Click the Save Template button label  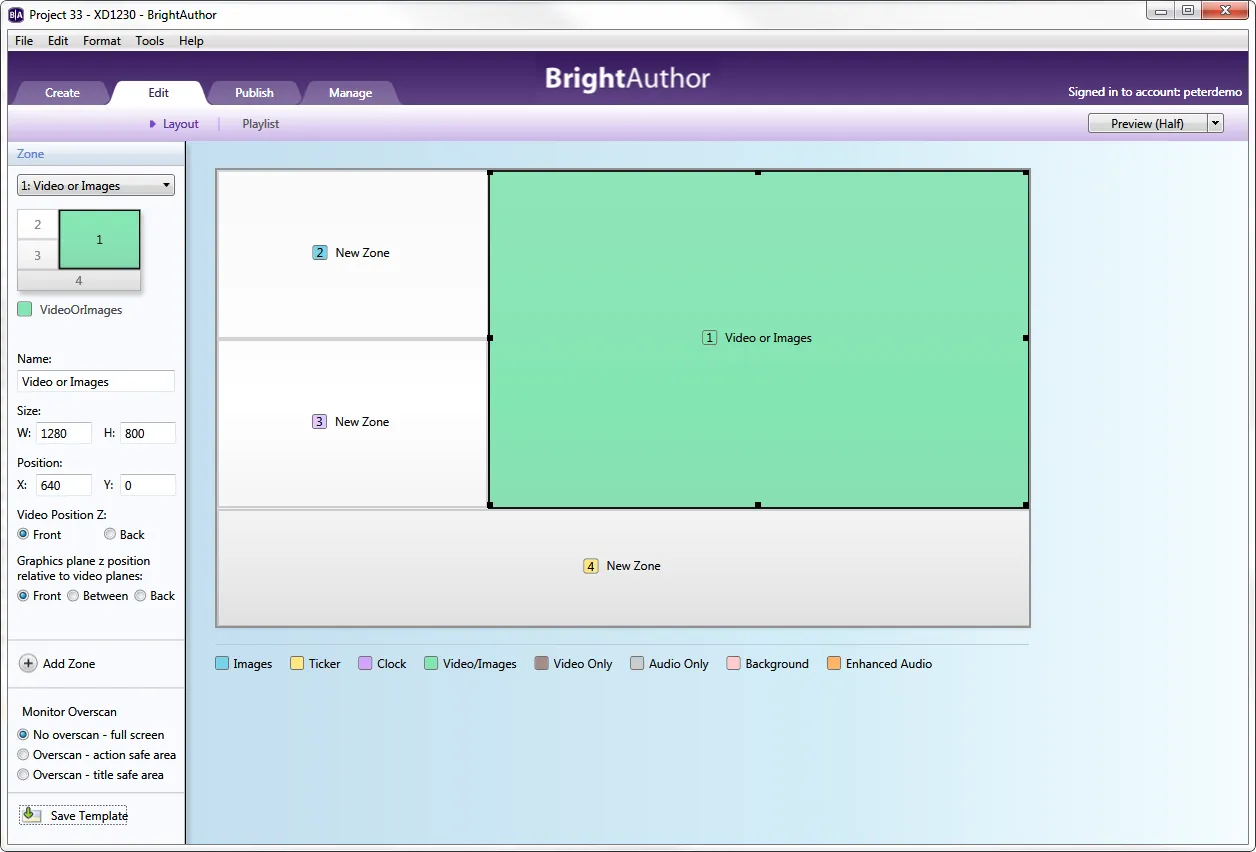(89, 815)
